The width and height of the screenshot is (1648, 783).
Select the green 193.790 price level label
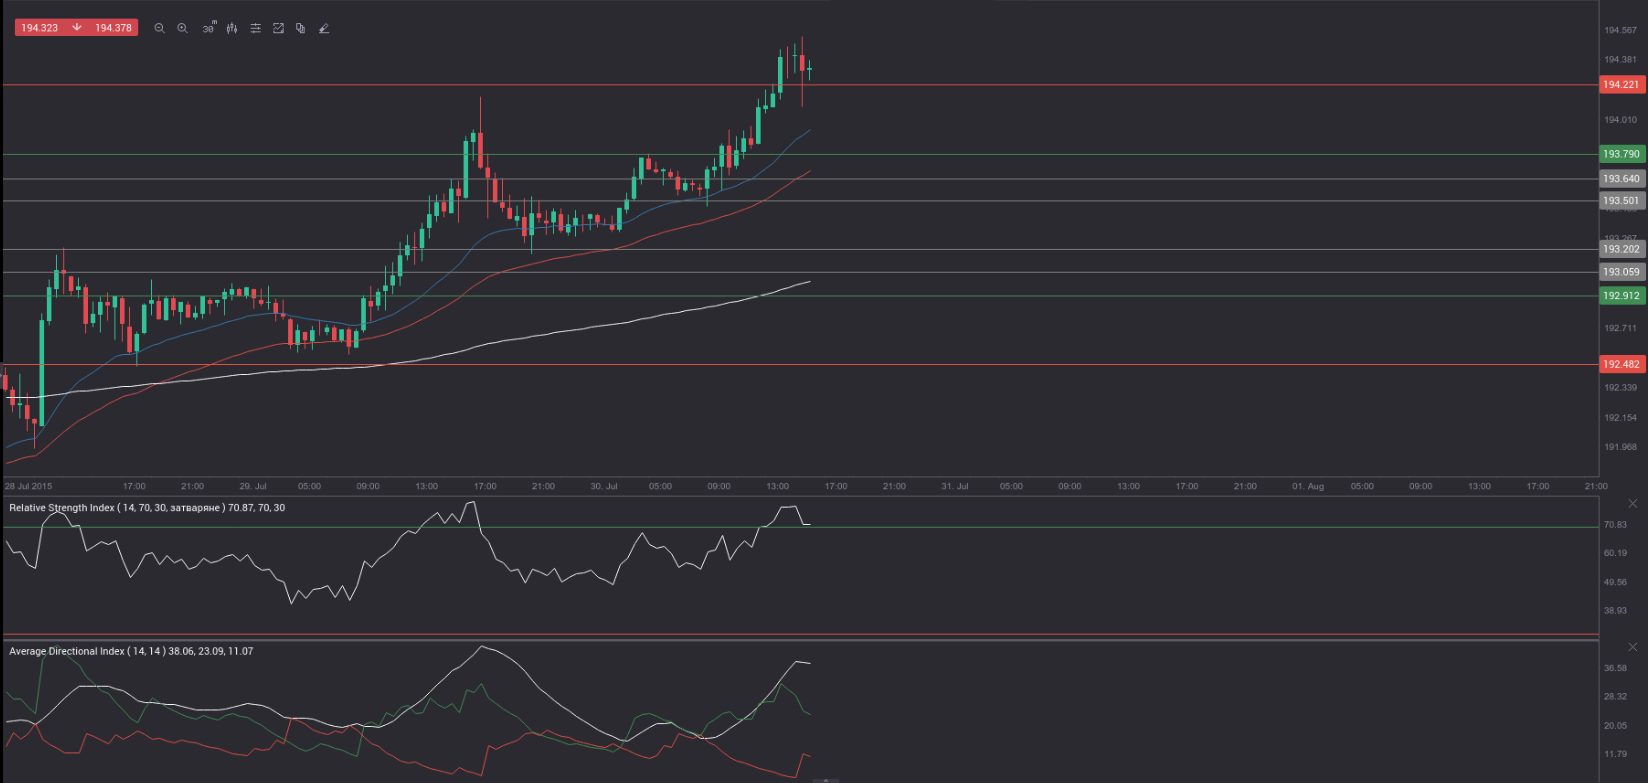[x=1621, y=154]
